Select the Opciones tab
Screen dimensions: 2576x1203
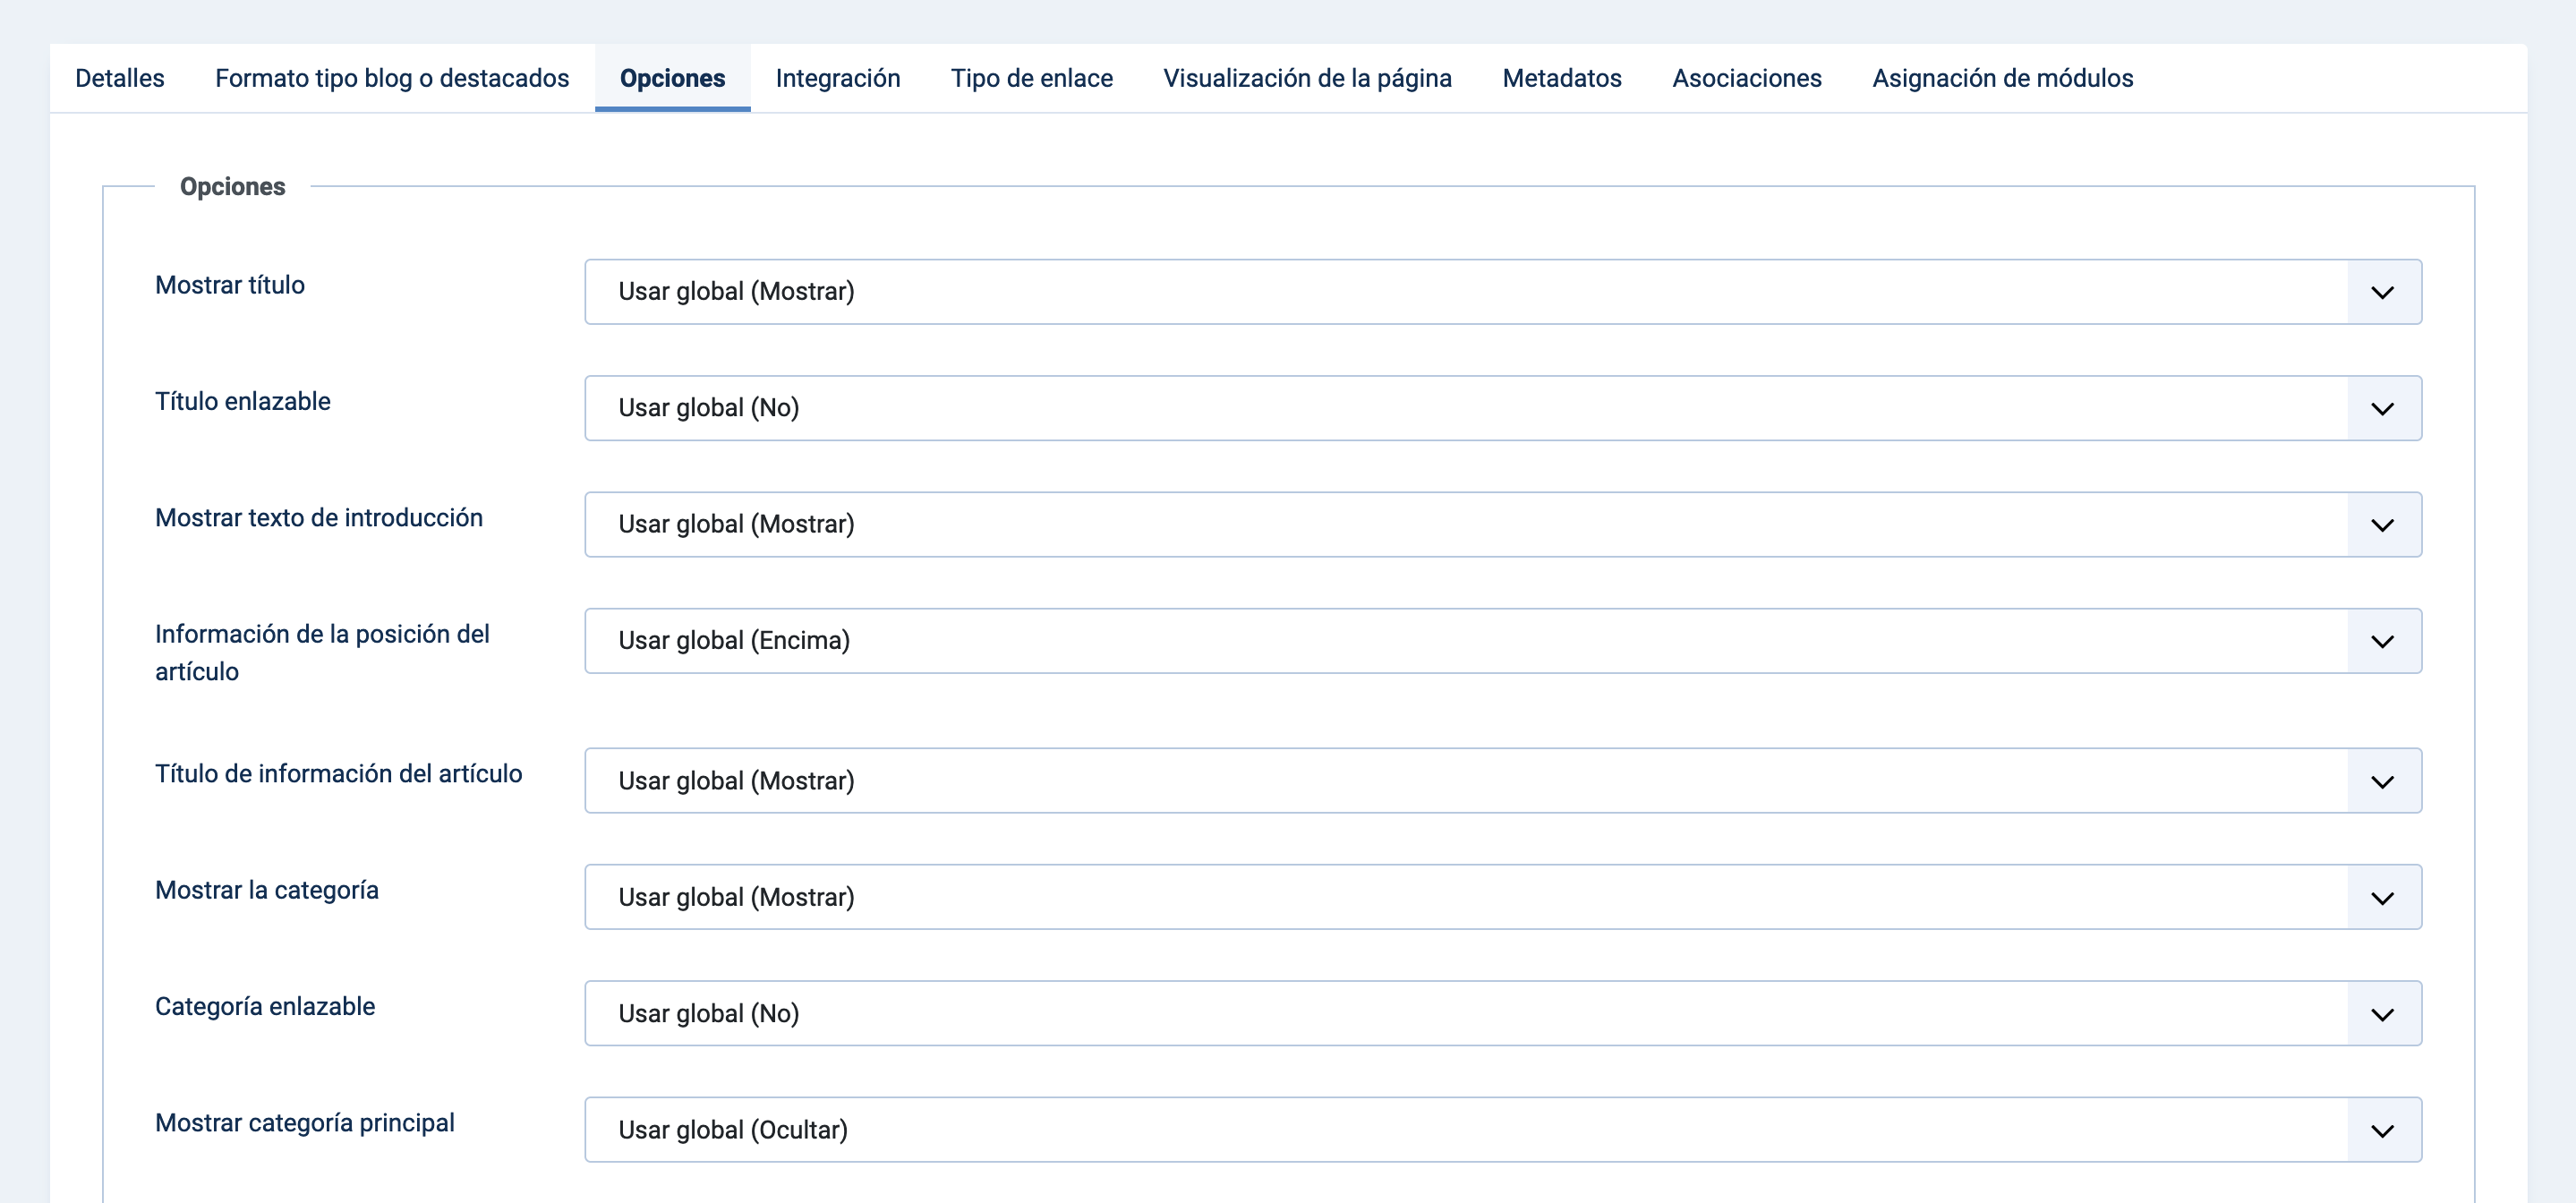(672, 78)
